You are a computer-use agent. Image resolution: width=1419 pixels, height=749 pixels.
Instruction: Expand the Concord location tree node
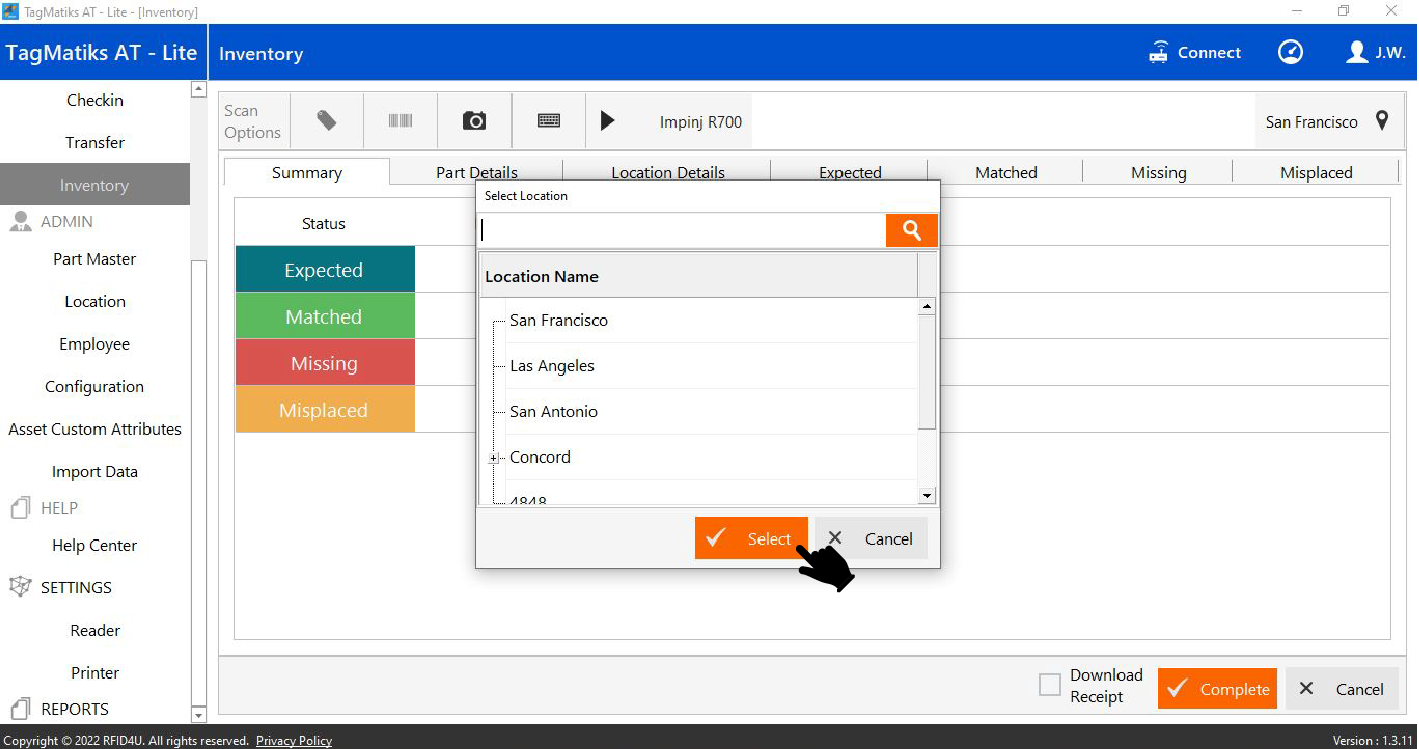494,458
